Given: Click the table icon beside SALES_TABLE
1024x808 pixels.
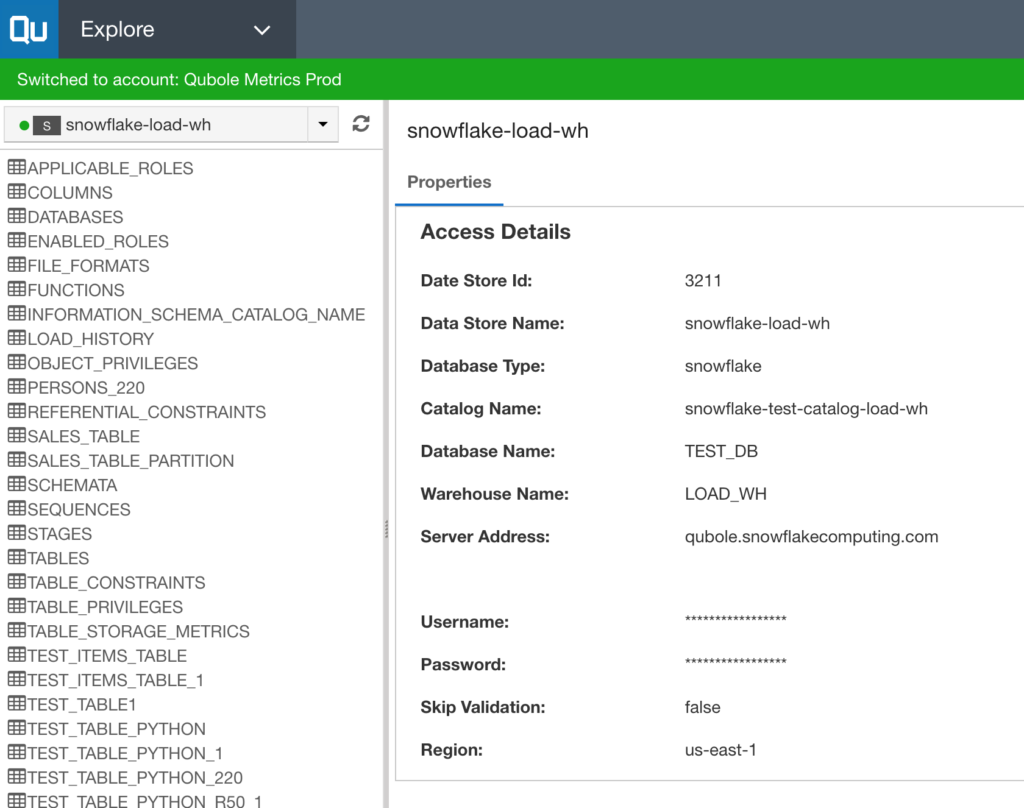Looking at the screenshot, I should click(x=16, y=435).
